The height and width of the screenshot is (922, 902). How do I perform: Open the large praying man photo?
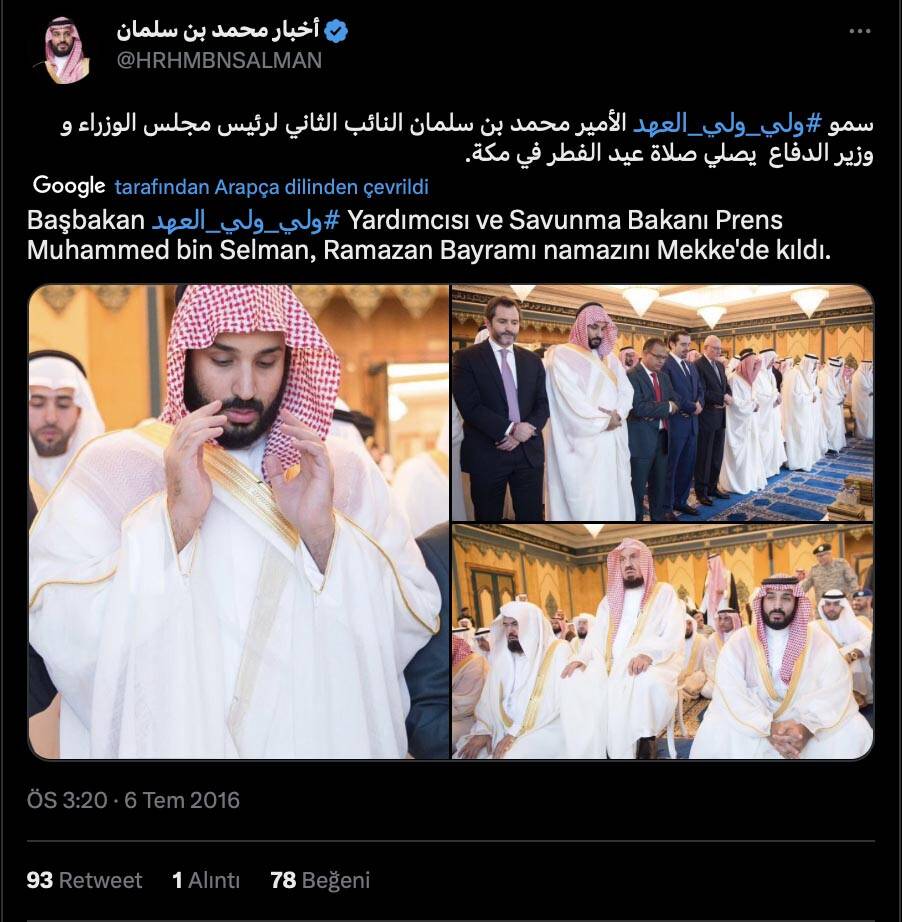239,522
